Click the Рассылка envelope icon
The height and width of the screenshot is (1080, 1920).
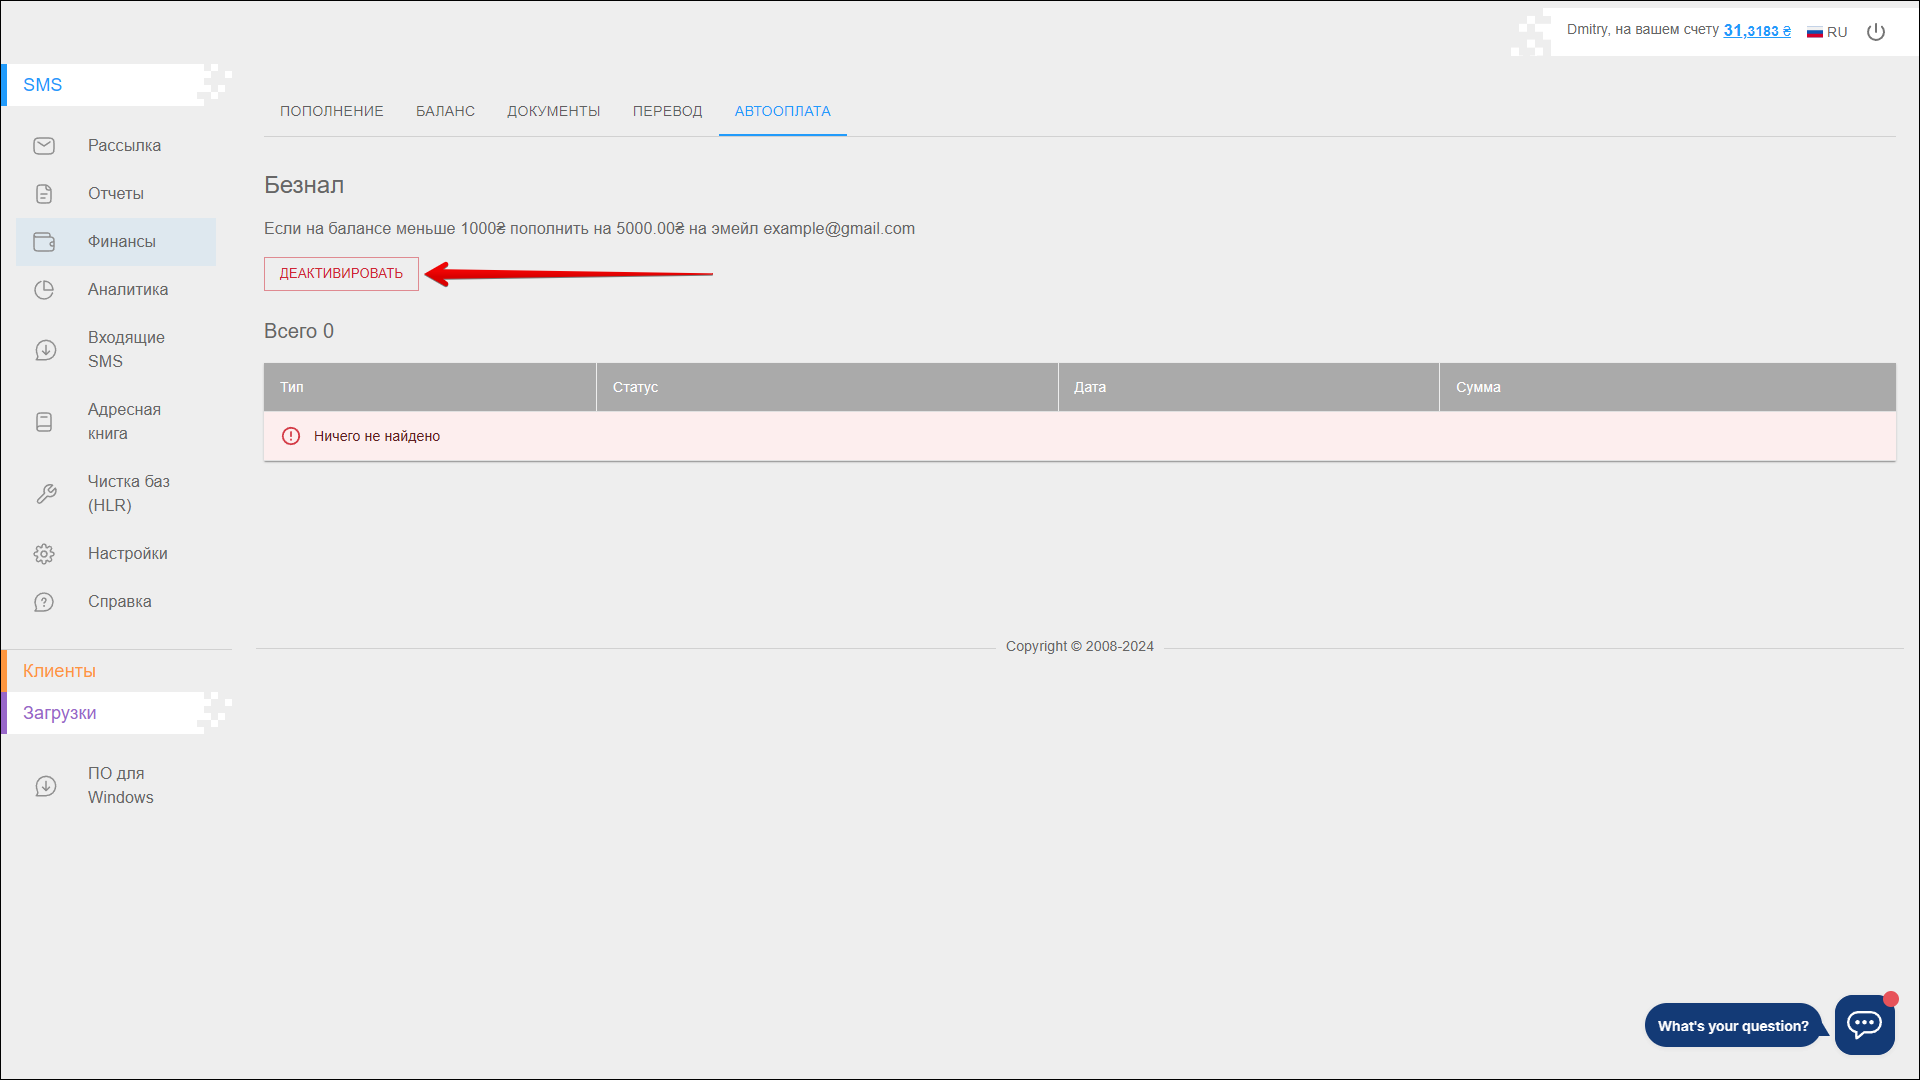coord(44,146)
